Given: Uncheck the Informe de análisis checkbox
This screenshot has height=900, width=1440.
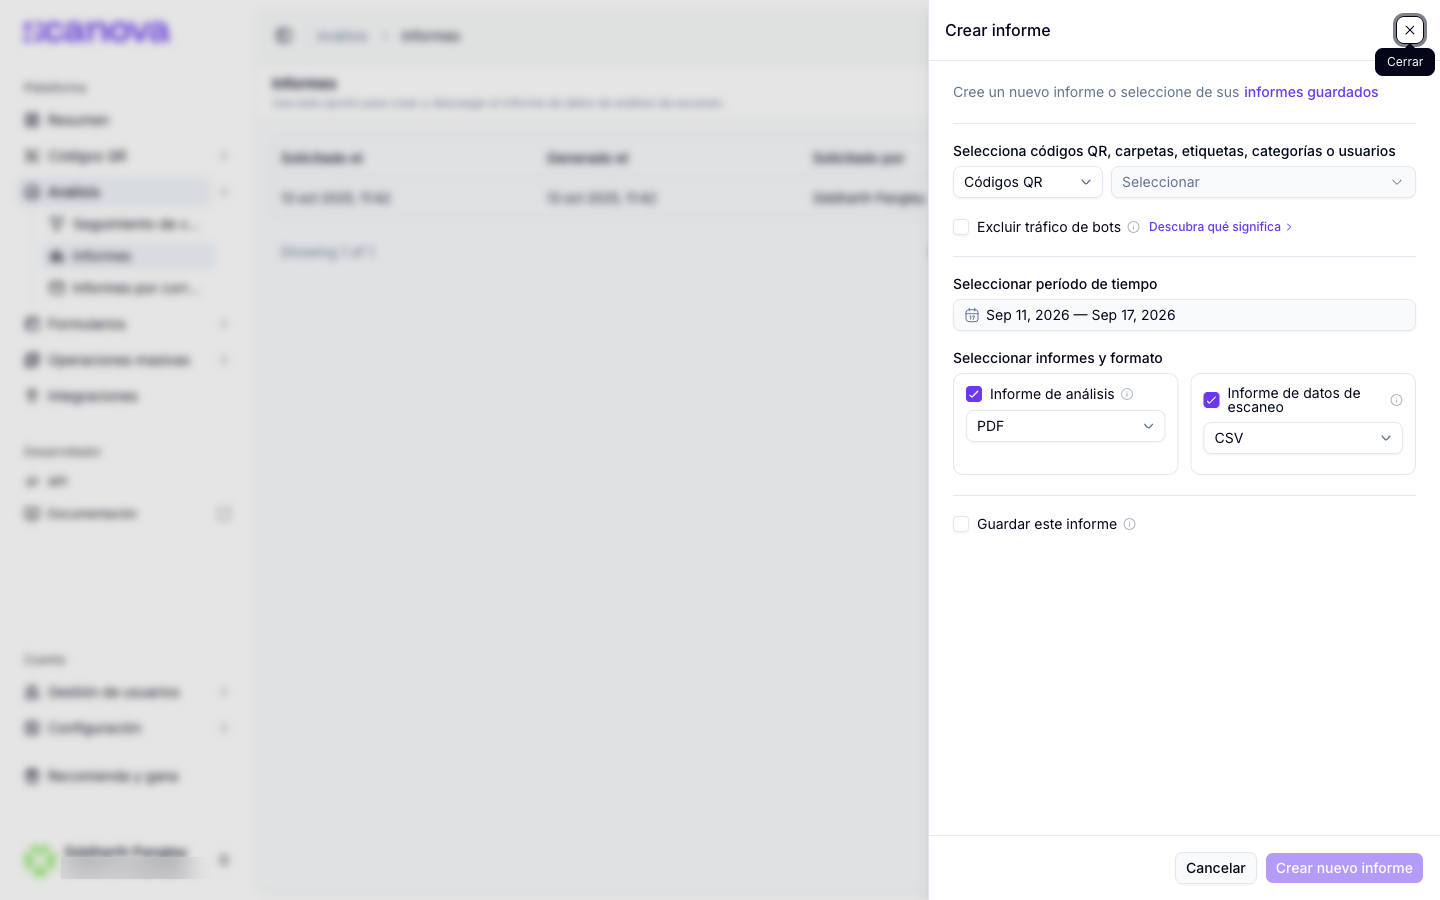Looking at the screenshot, I should click(x=974, y=394).
